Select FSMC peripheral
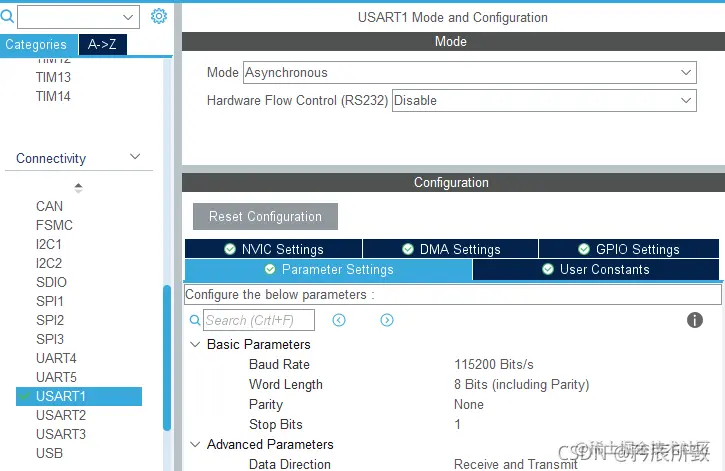Viewport: 725px width, 471px height. click(54, 225)
